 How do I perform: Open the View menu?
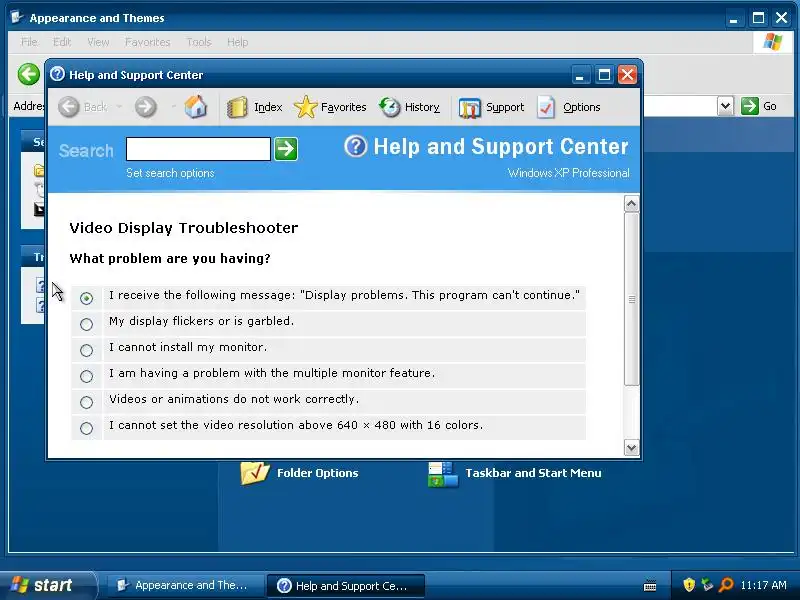point(98,42)
